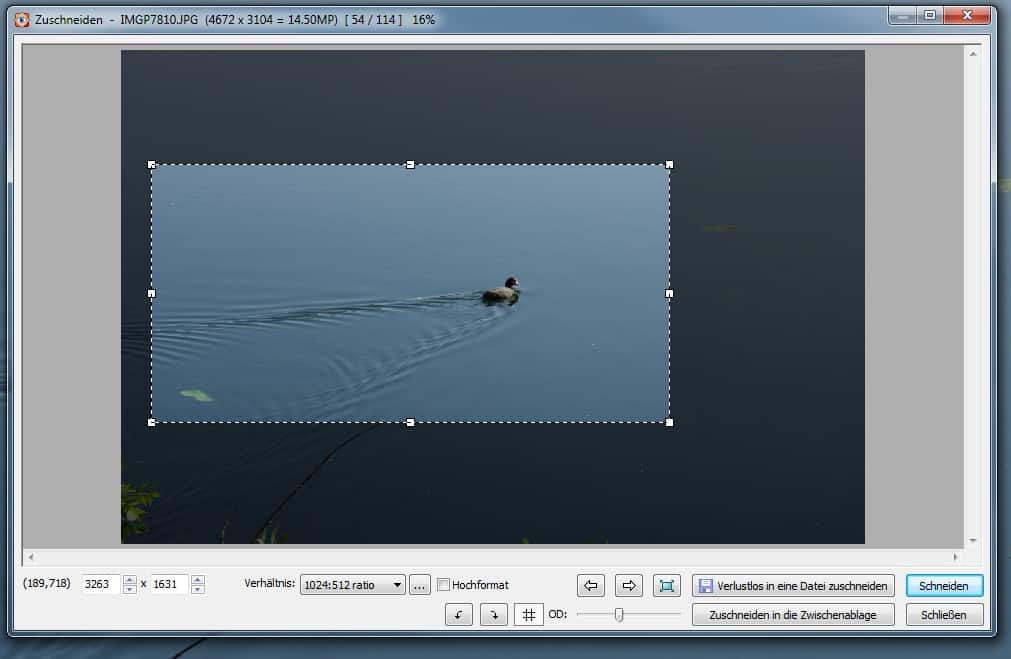Click the coot bird in the photo
The image size is (1011, 659).
[502, 290]
